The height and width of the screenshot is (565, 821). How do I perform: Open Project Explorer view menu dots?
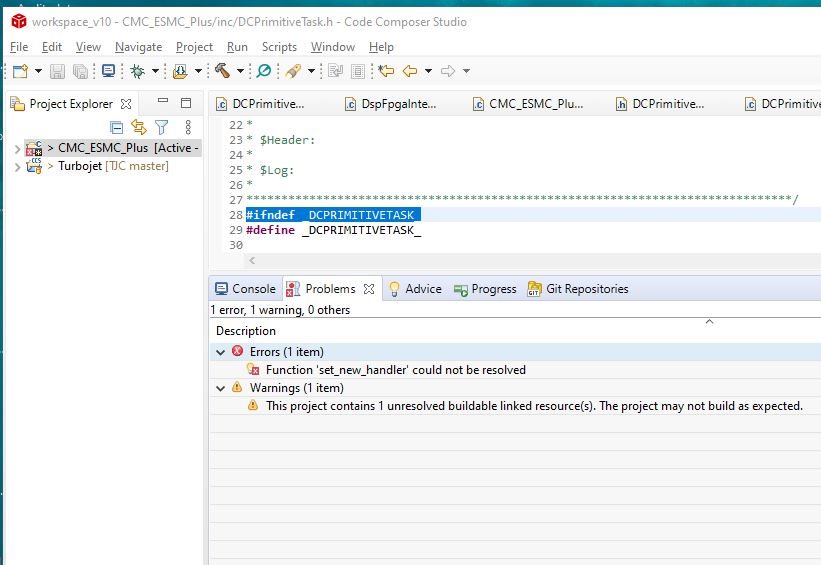click(188, 127)
